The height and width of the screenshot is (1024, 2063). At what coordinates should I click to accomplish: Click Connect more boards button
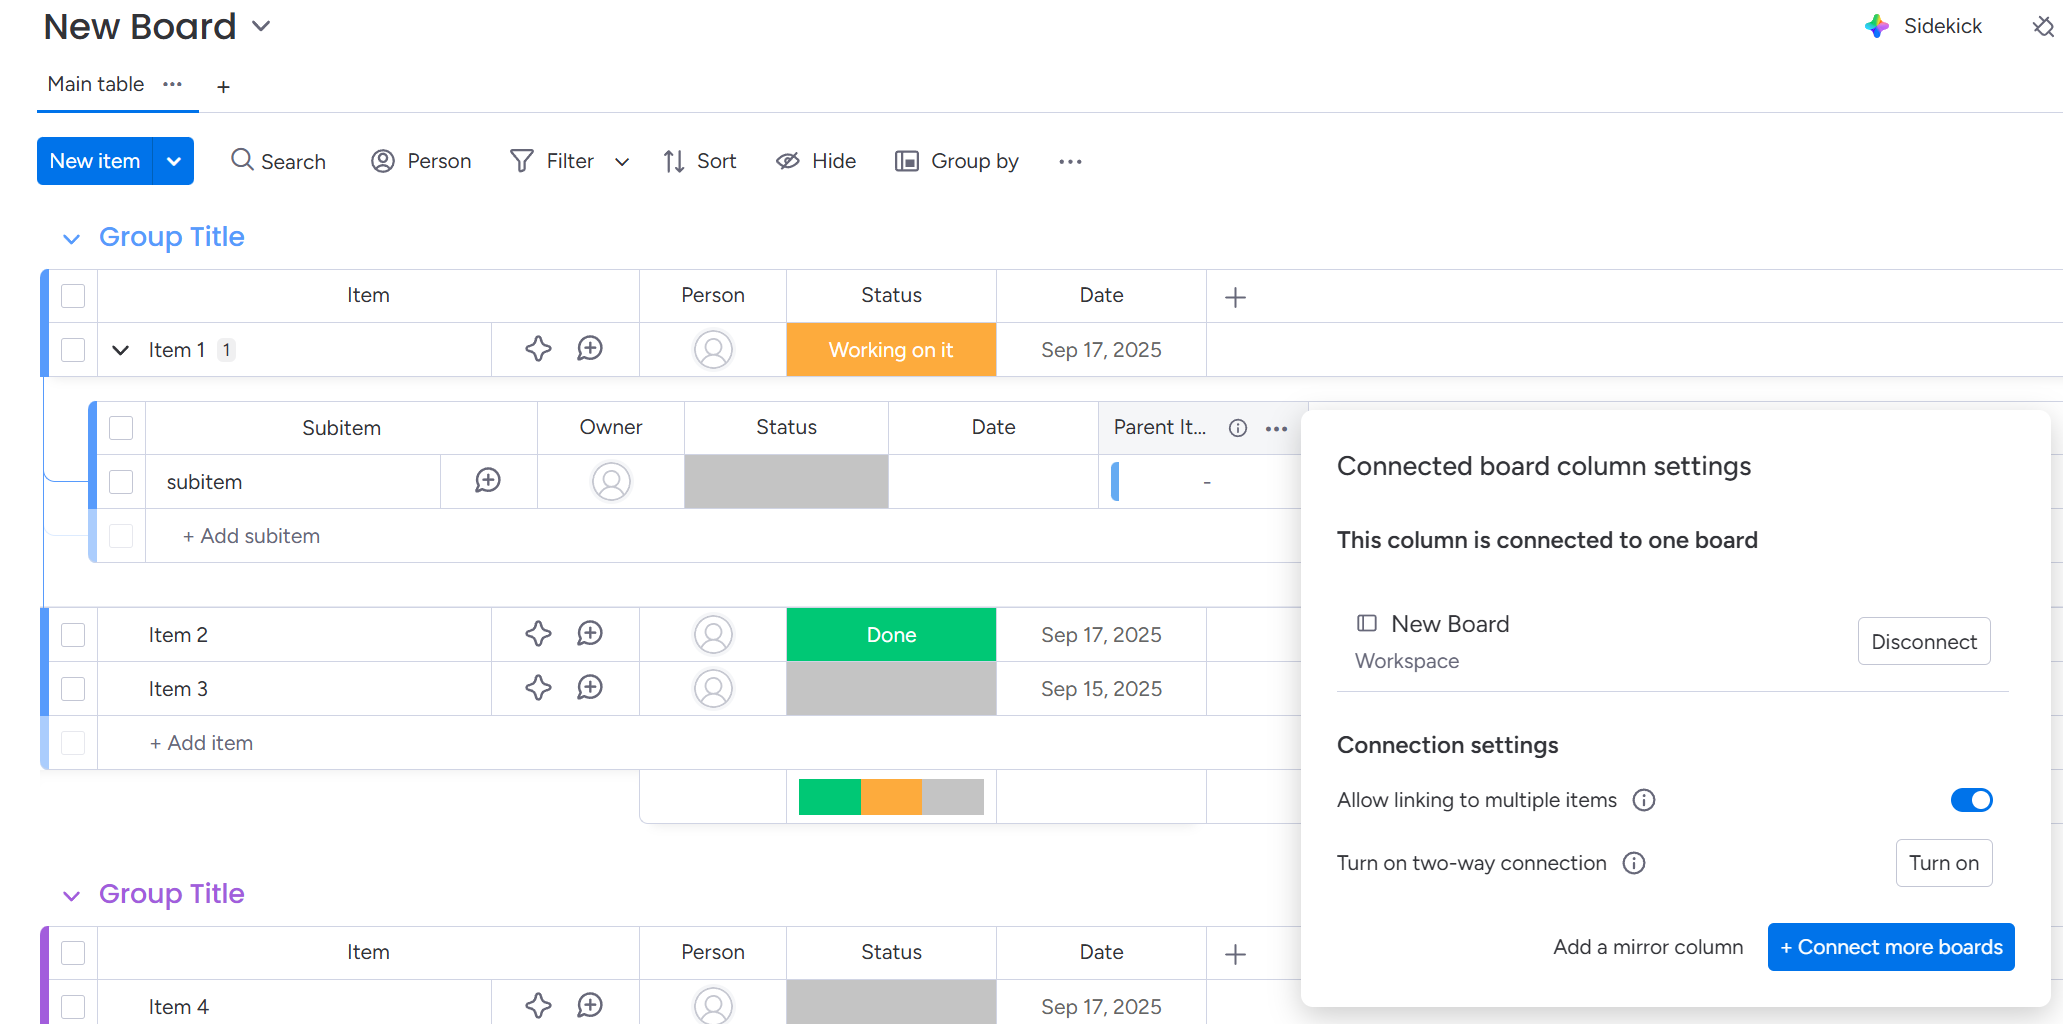coord(1890,947)
